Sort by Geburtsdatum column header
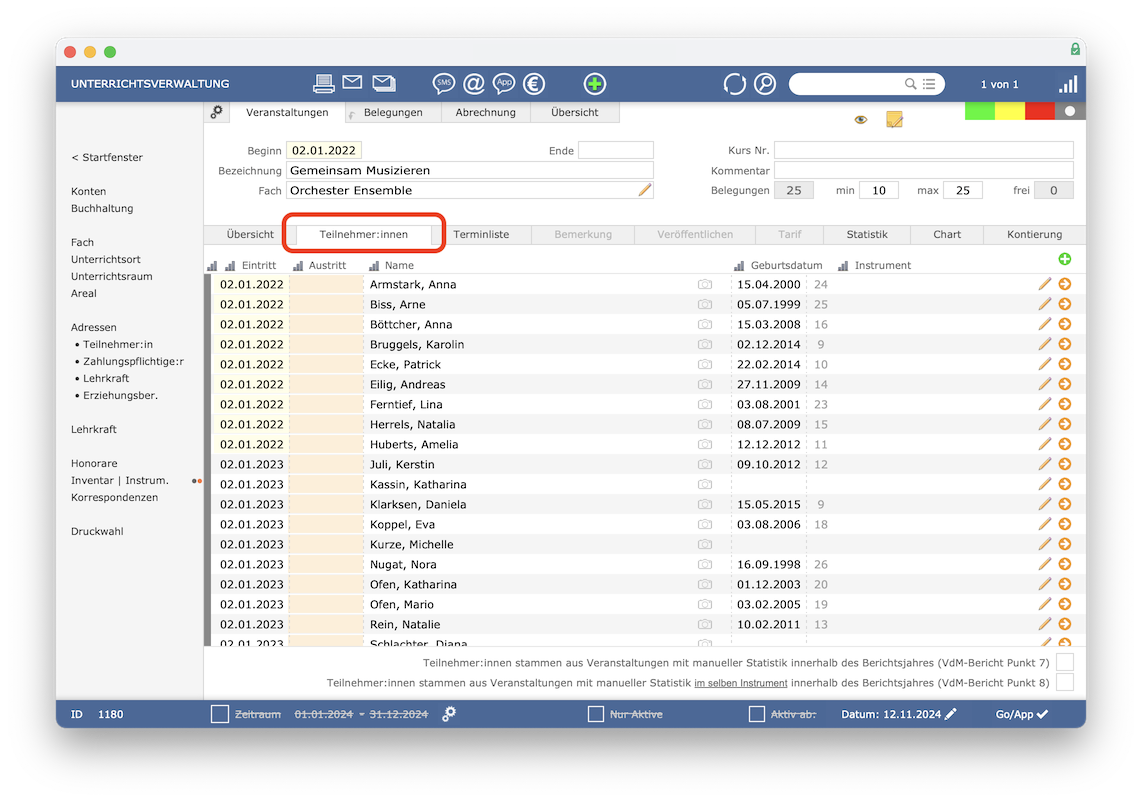Screen dimensions: 1142x802 pos(787,265)
